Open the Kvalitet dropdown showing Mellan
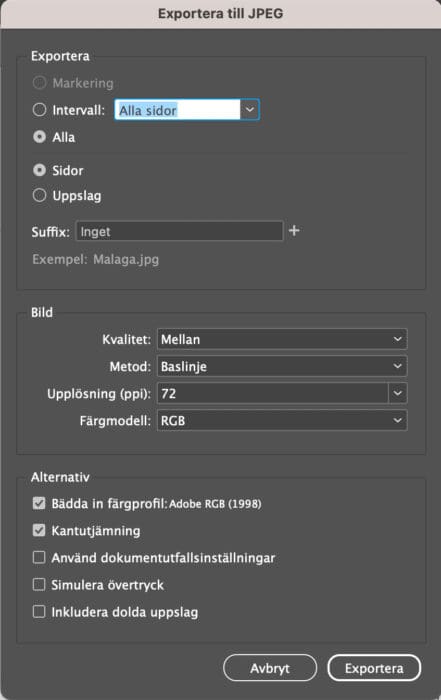Image resolution: width=441 pixels, height=700 pixels. 282,339
